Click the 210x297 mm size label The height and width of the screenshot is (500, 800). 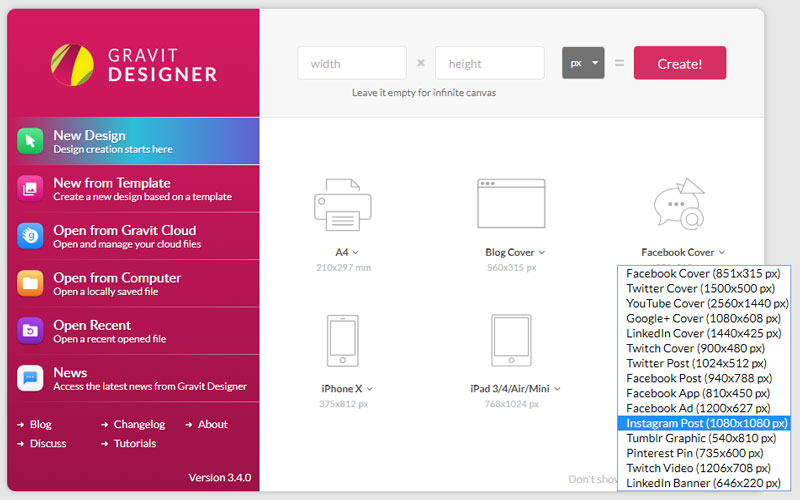point(343,267)
